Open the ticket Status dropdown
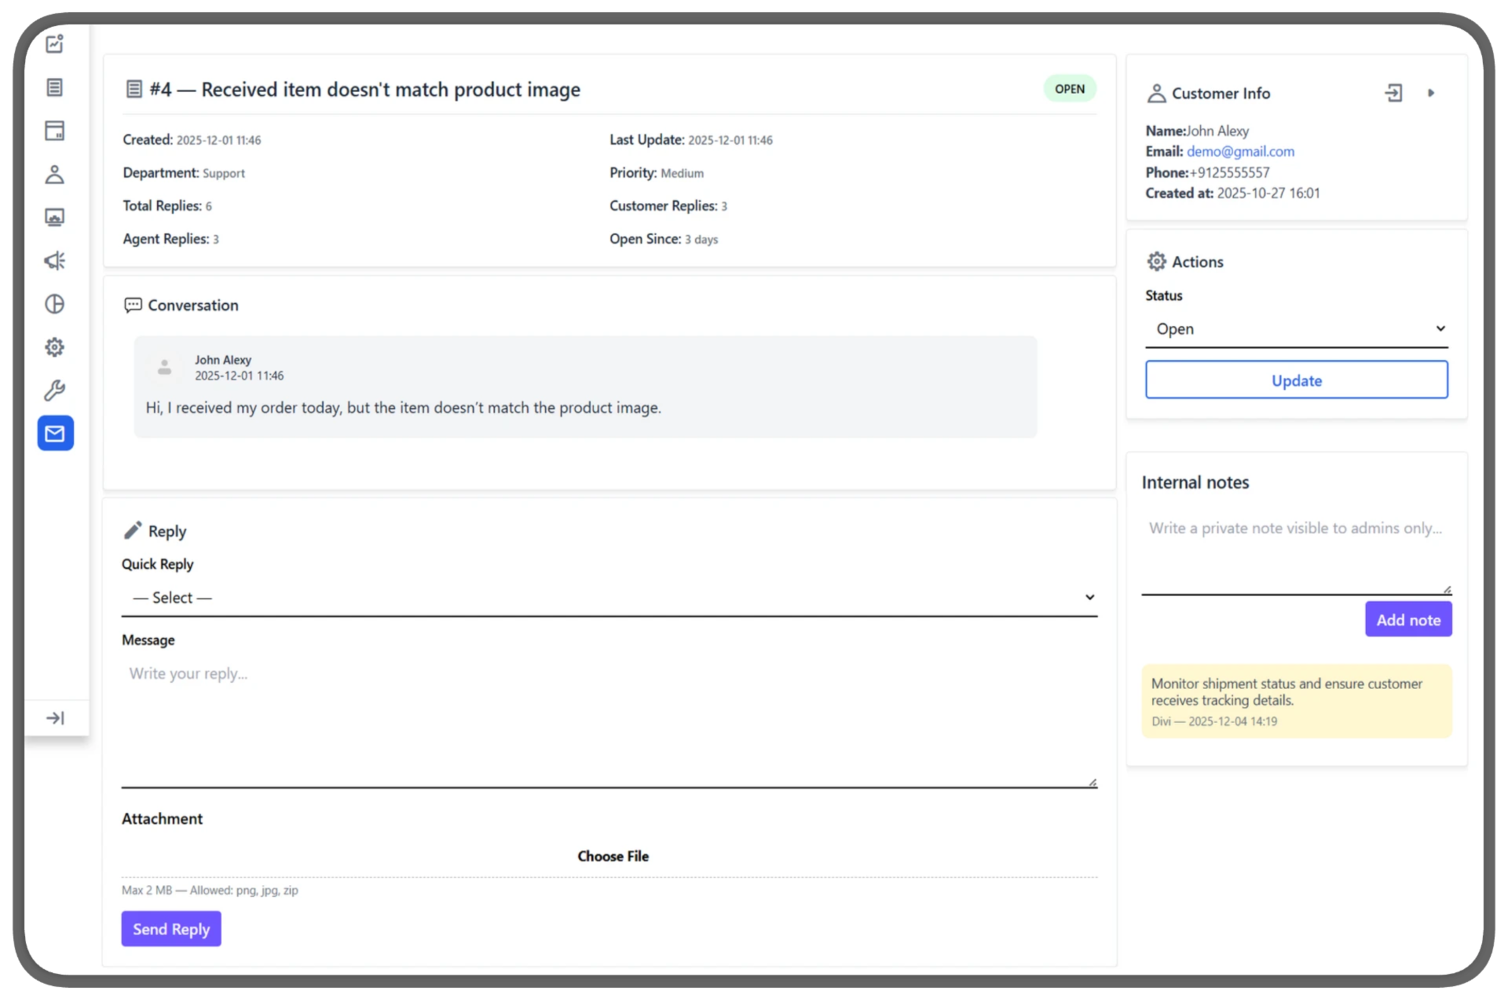 coord(1296,328)
